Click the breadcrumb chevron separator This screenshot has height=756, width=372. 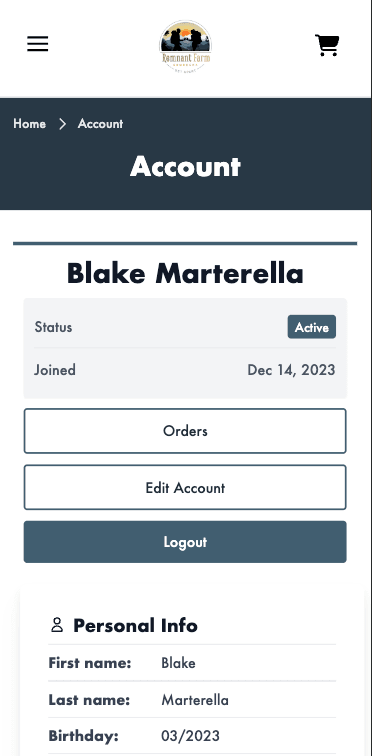[x=62, y=124]
